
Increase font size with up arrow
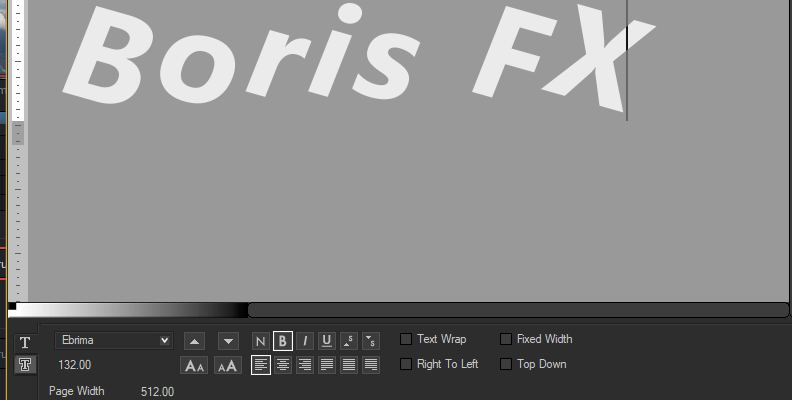(x=194, y=341)
